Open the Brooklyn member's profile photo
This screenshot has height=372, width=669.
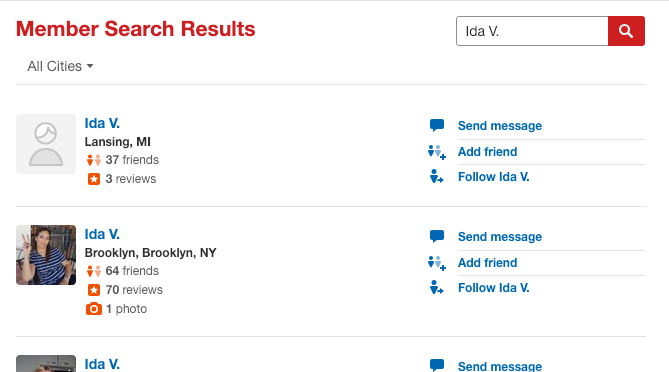(46, 255)
